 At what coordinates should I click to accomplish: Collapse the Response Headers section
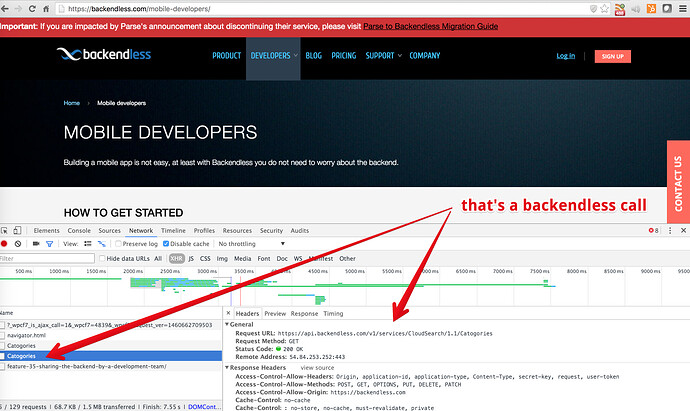pos(227,367)
